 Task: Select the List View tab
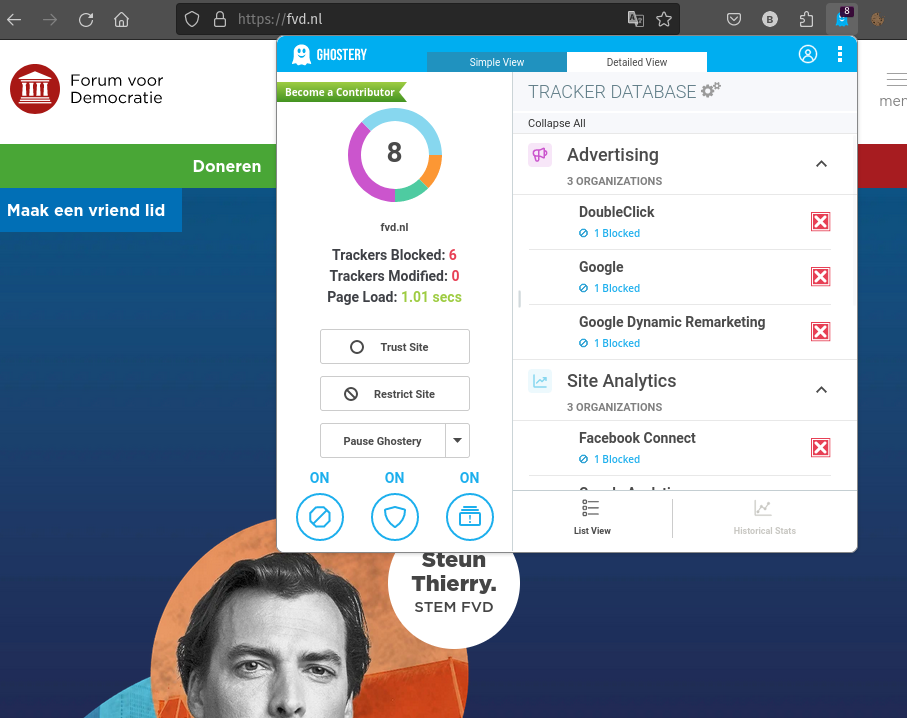(592, 518)
